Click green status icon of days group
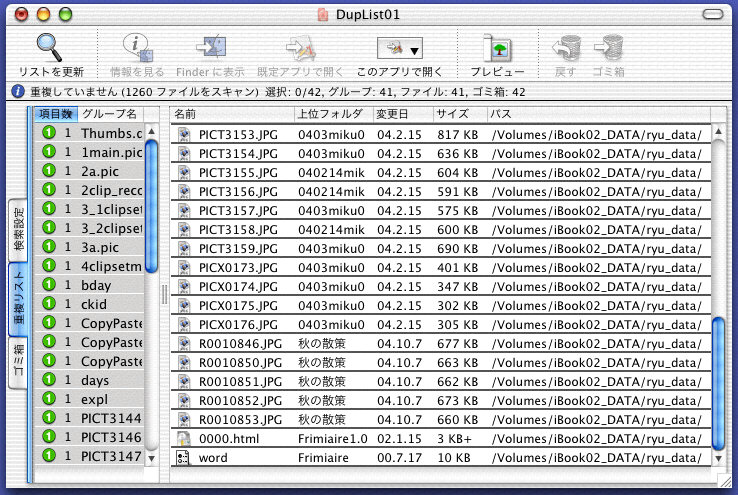 point(49,380)
